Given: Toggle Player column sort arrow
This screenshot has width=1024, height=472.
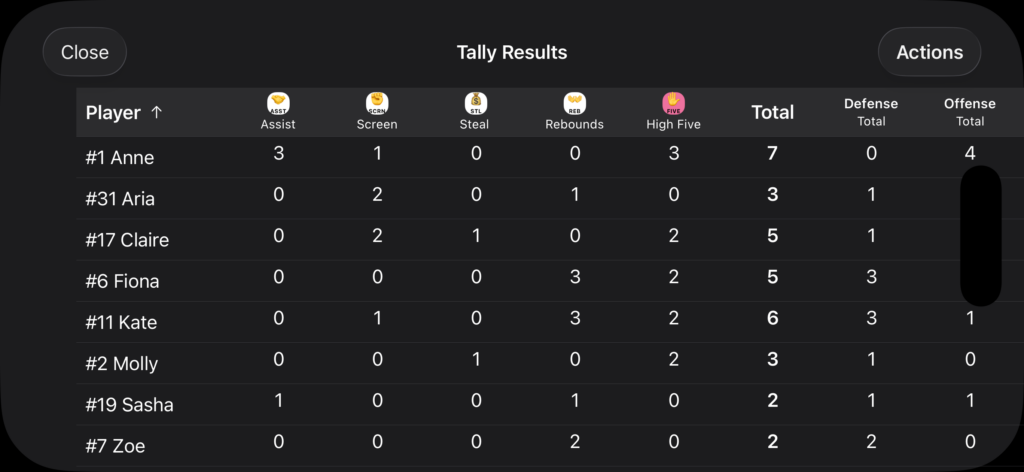Looking at the screenshot, I should (156, 113).
